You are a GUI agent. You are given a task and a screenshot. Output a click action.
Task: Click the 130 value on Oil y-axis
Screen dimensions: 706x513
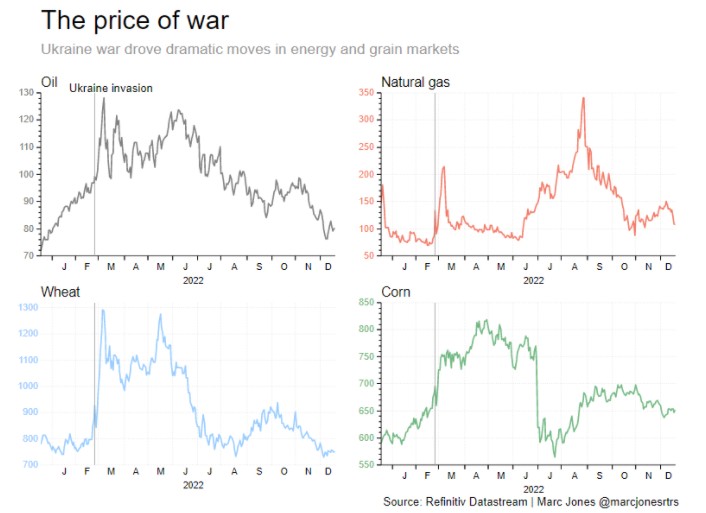[26, 92]
